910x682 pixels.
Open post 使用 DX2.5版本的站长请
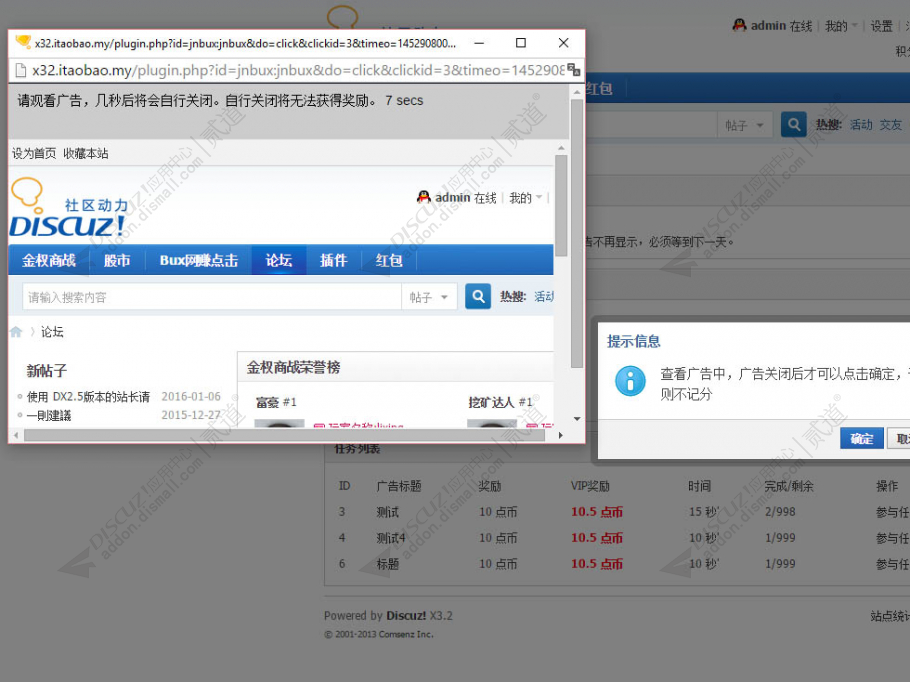[x=88, y=396]
